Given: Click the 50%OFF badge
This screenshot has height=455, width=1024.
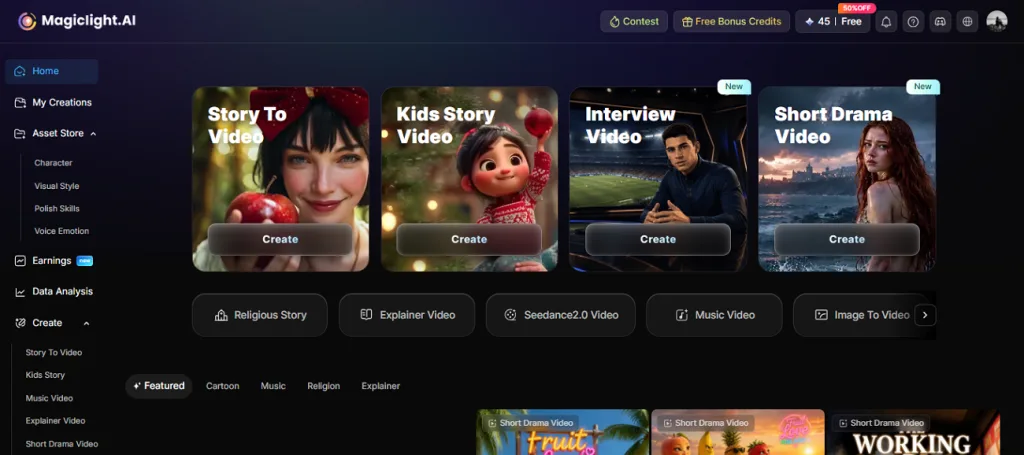Looking at the screenshot, I should (x=857, y=8).
